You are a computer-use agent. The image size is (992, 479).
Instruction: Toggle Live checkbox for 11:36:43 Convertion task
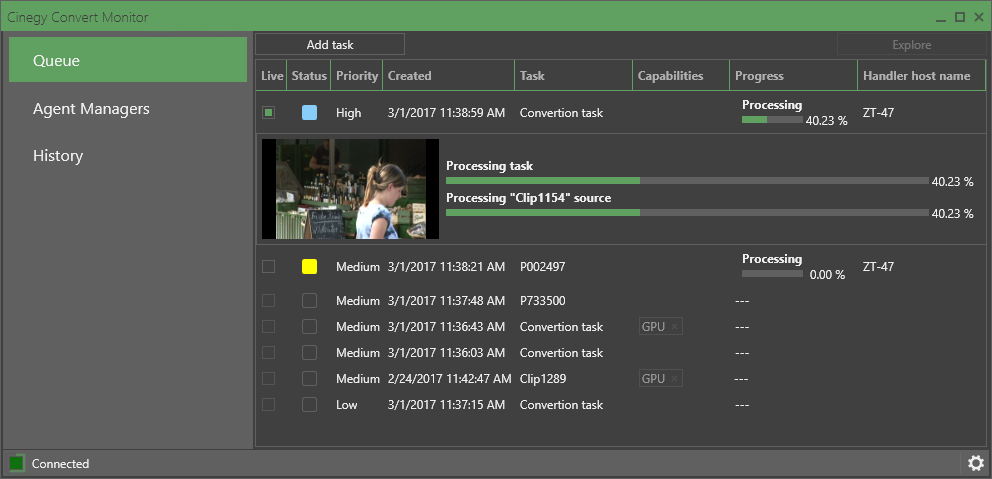(269, 327)
